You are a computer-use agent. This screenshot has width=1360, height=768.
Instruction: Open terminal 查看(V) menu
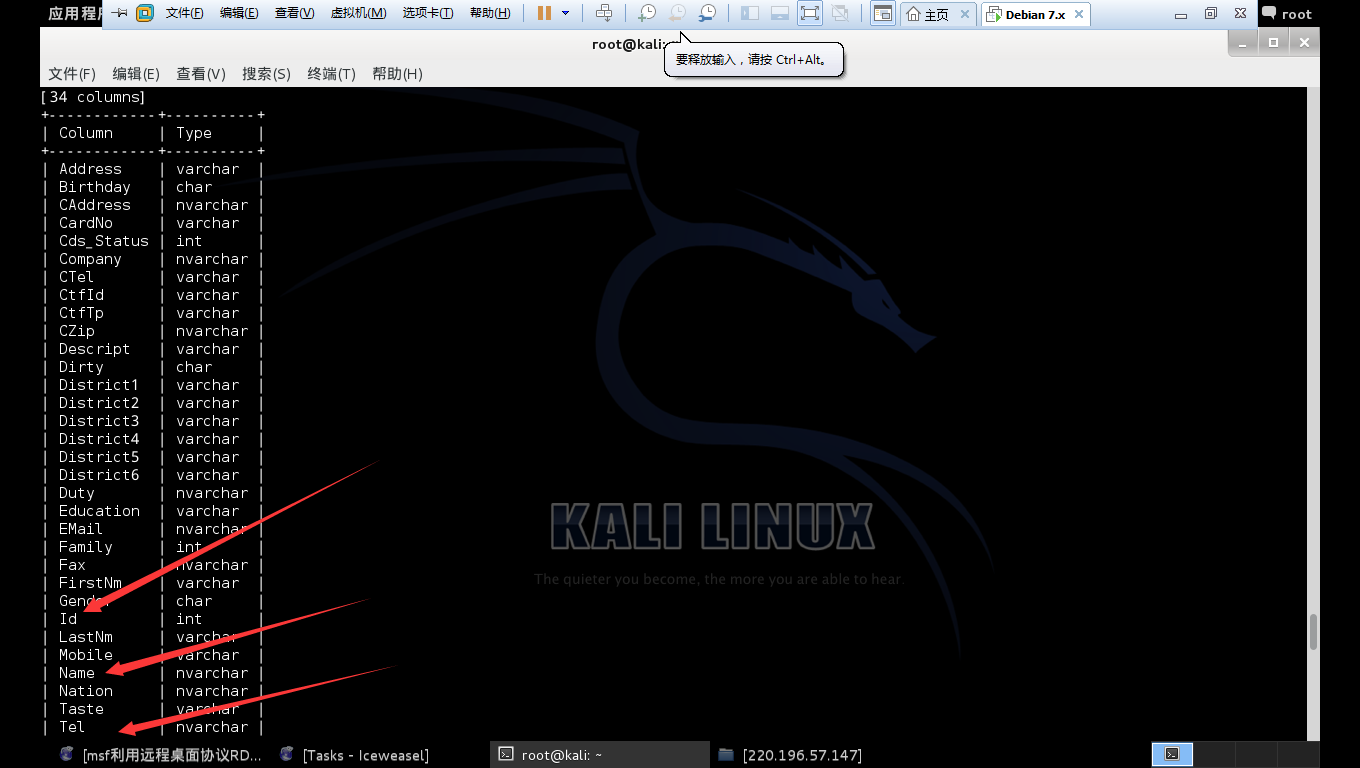click(201, 74)
